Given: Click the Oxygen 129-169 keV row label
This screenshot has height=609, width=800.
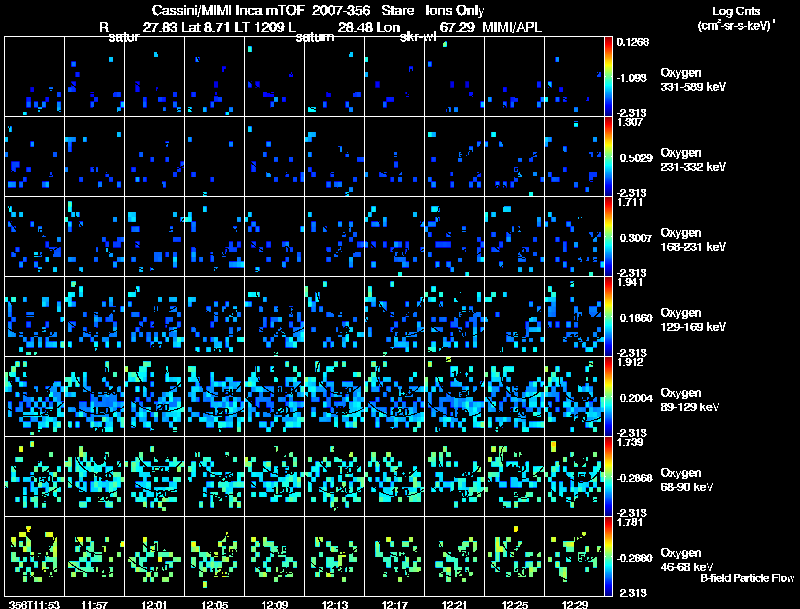Looking at the screenshot, I should click(x=693, y=318).
